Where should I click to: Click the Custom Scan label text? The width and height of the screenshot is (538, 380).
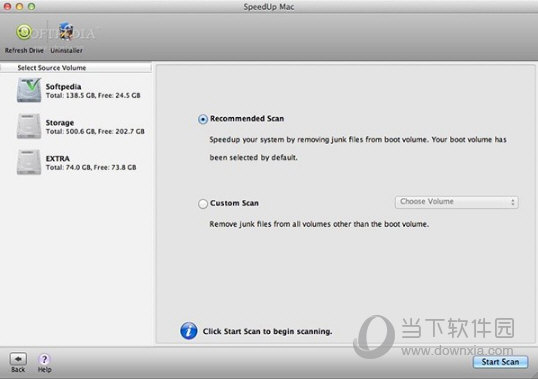point(234,203)
